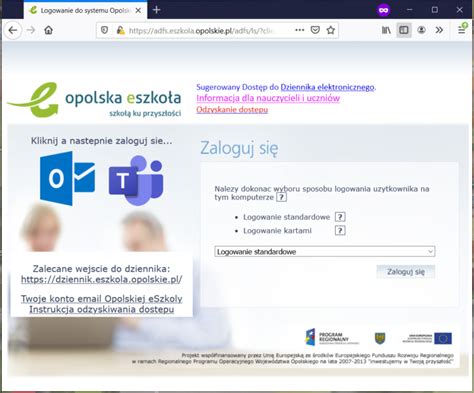Image resolution: width=474 pixels, height=393 pixels.
Task: Open Instrukcja odzyskiwania dostępu link
Action: [x=102, y=309]
